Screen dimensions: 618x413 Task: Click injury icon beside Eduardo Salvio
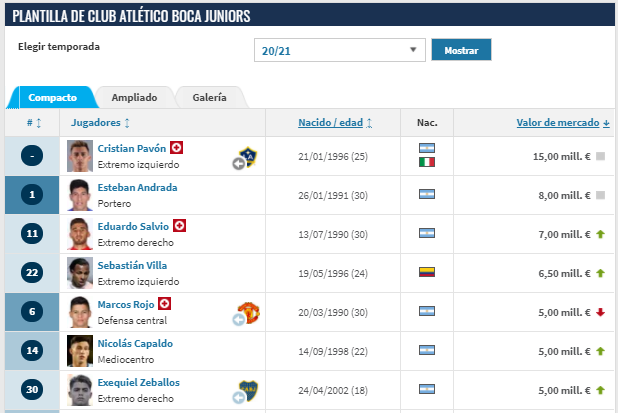click(x=180, y=226)
